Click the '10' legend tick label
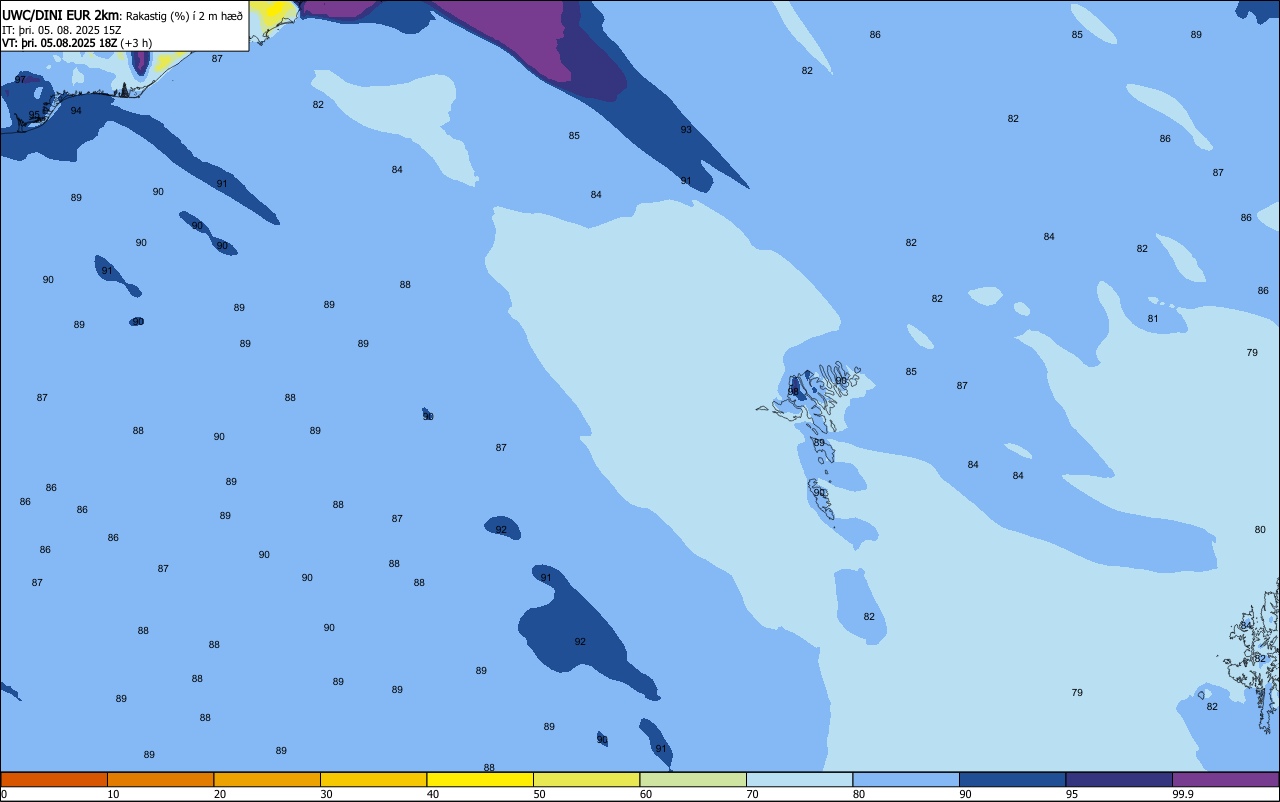This screenshot has width=1280, height=802. pyautogui.click(x=113, y=794)
